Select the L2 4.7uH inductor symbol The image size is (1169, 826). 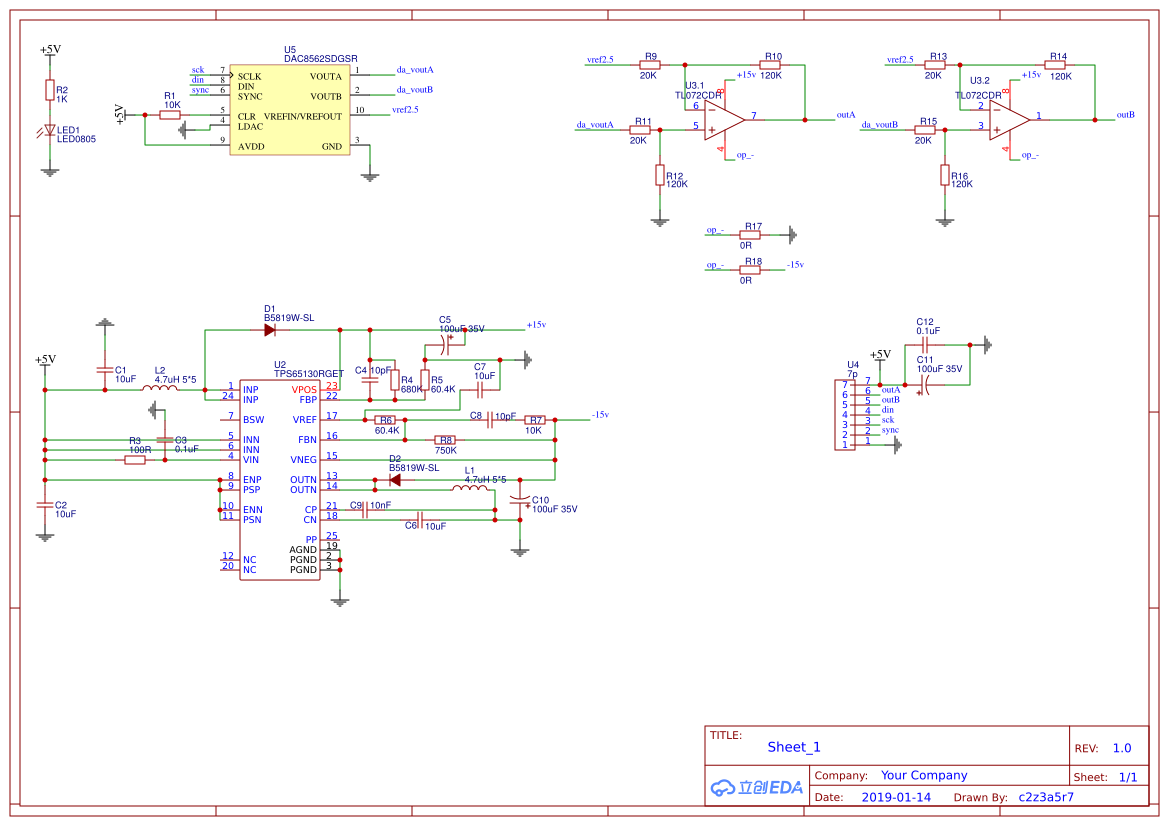coord(160,389)
